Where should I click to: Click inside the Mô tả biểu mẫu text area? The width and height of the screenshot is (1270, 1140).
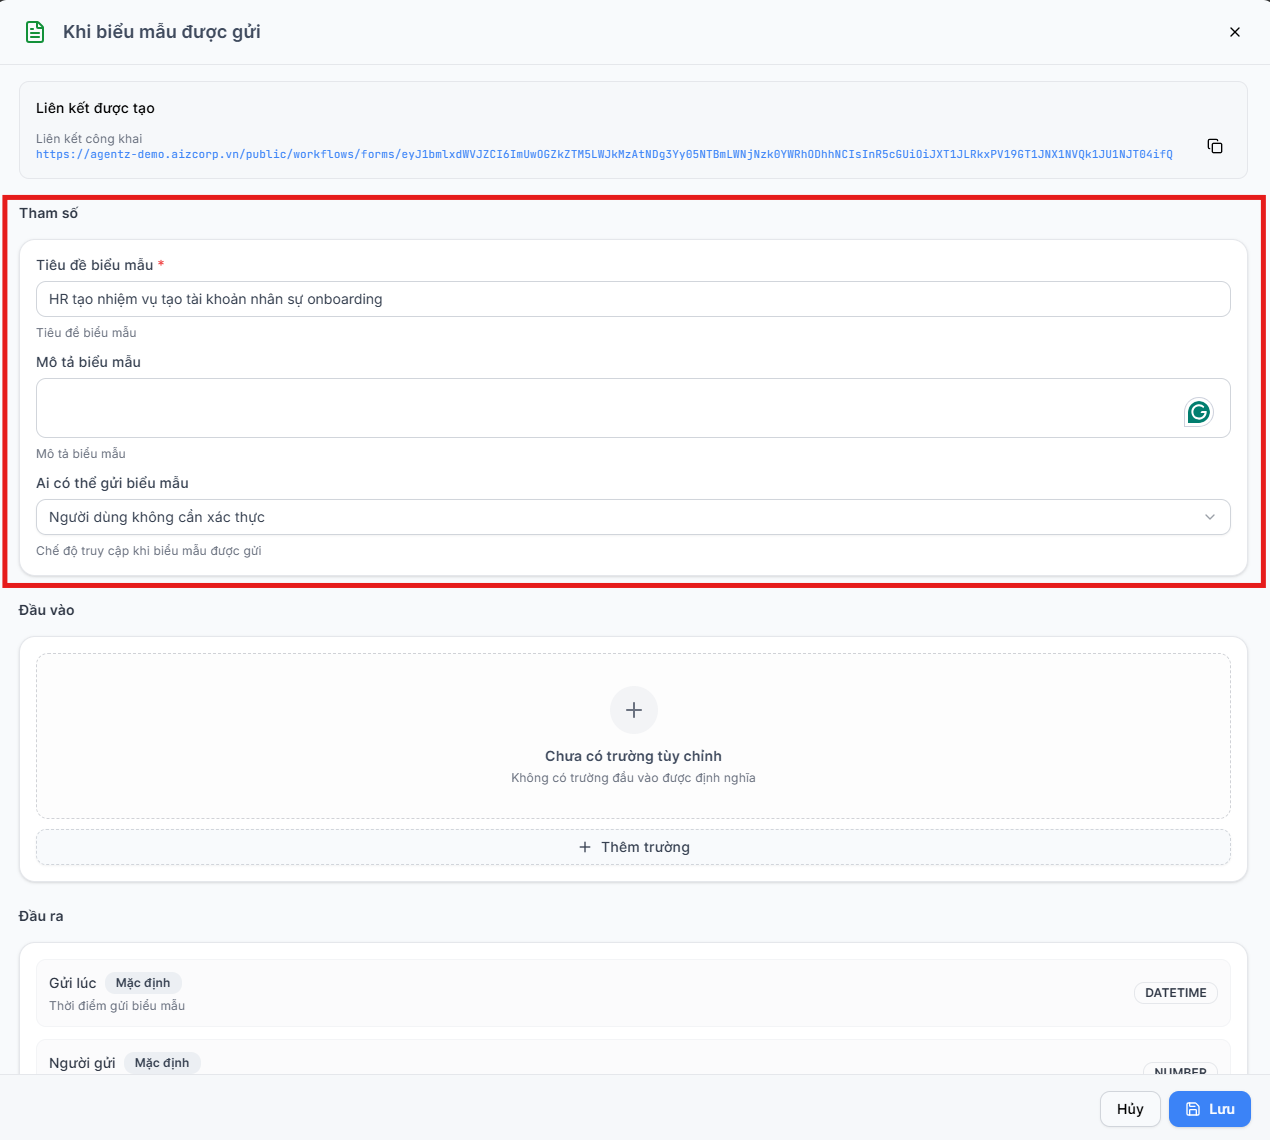pos(633,408)
